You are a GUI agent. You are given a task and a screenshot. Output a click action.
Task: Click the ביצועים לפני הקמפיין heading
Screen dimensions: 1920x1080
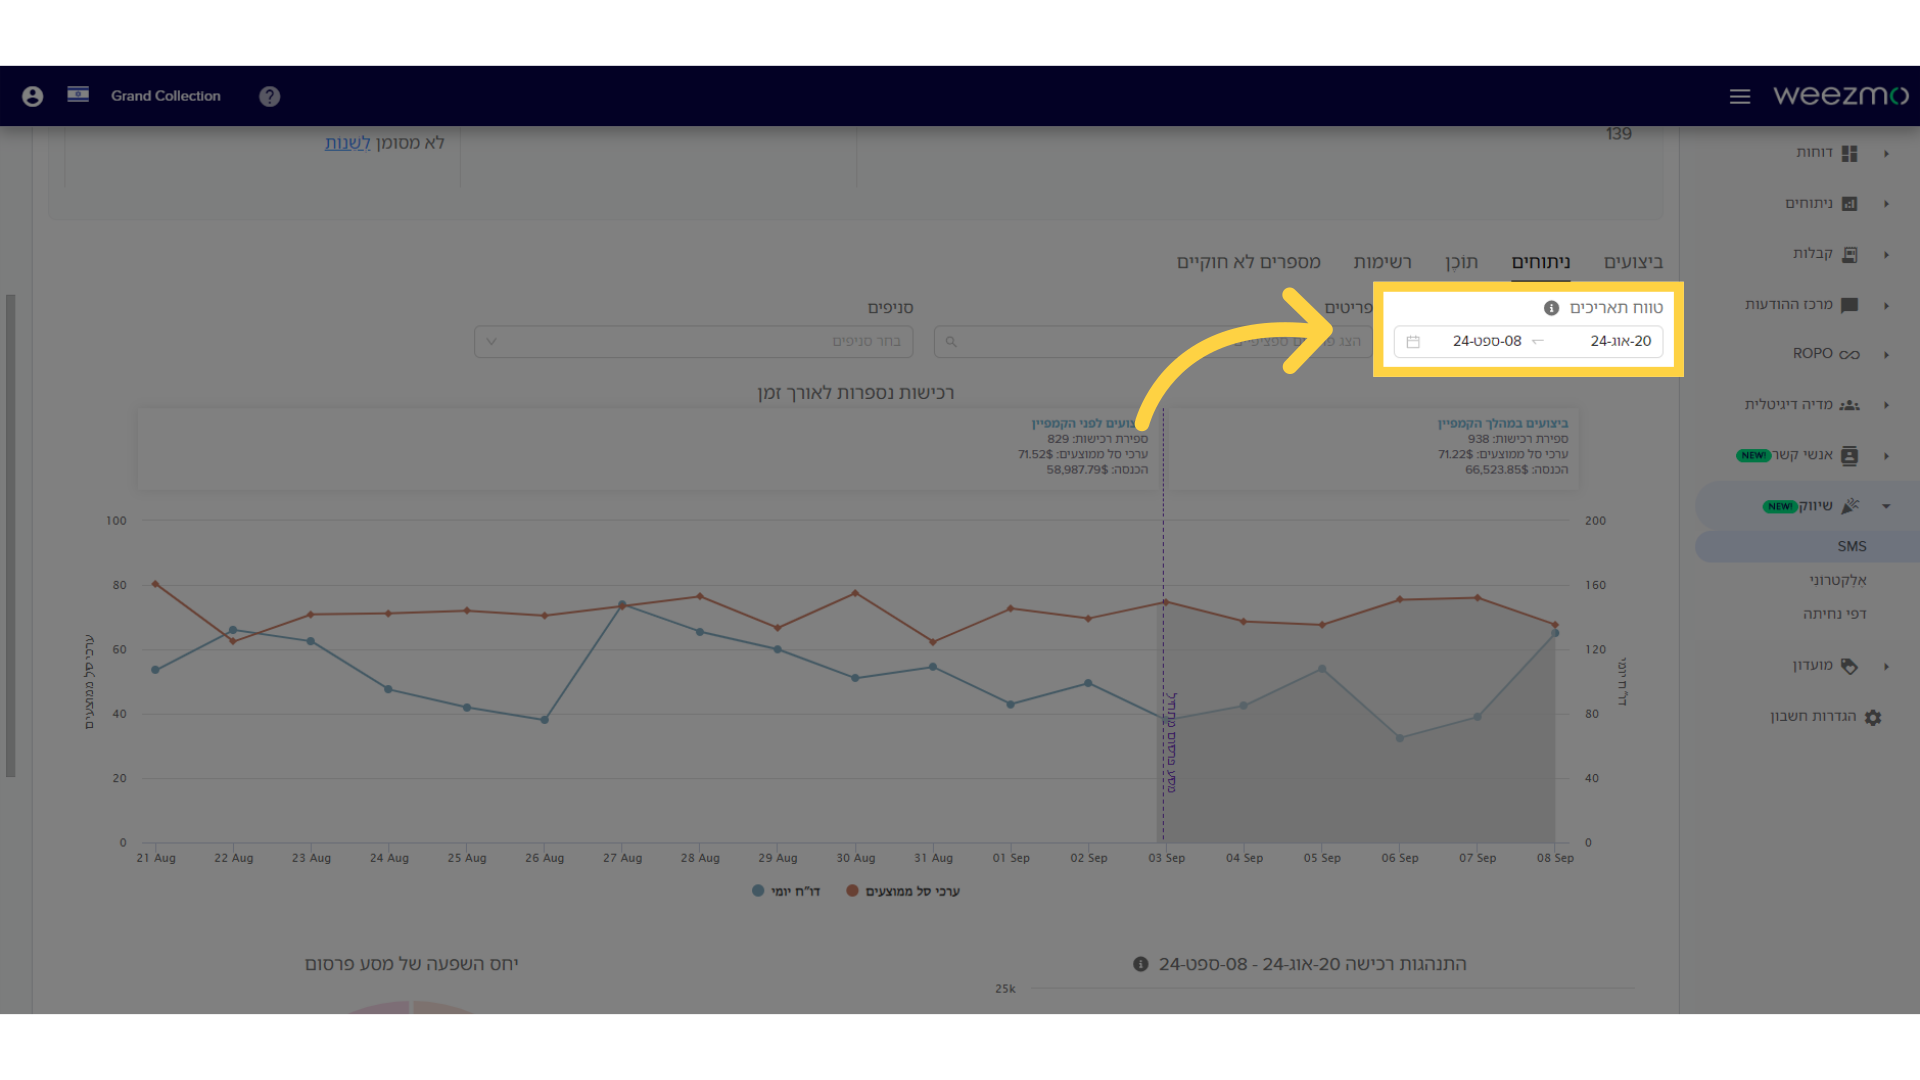pos(1089,424)
